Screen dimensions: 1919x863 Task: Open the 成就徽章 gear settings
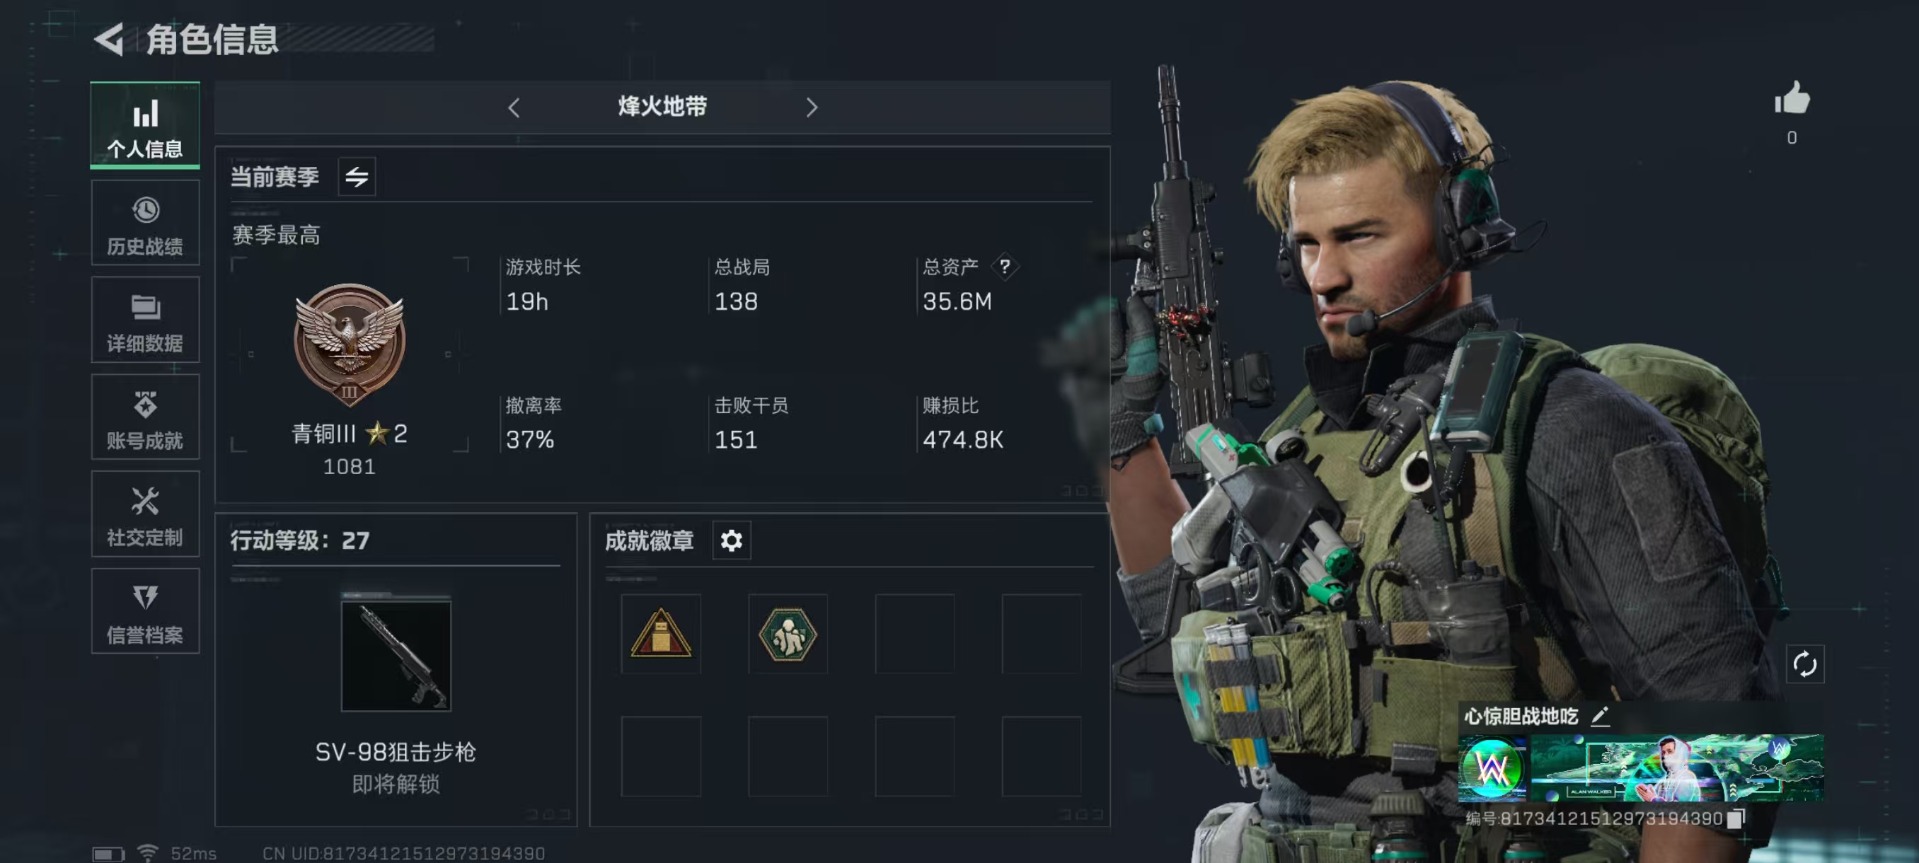[731, 541]
